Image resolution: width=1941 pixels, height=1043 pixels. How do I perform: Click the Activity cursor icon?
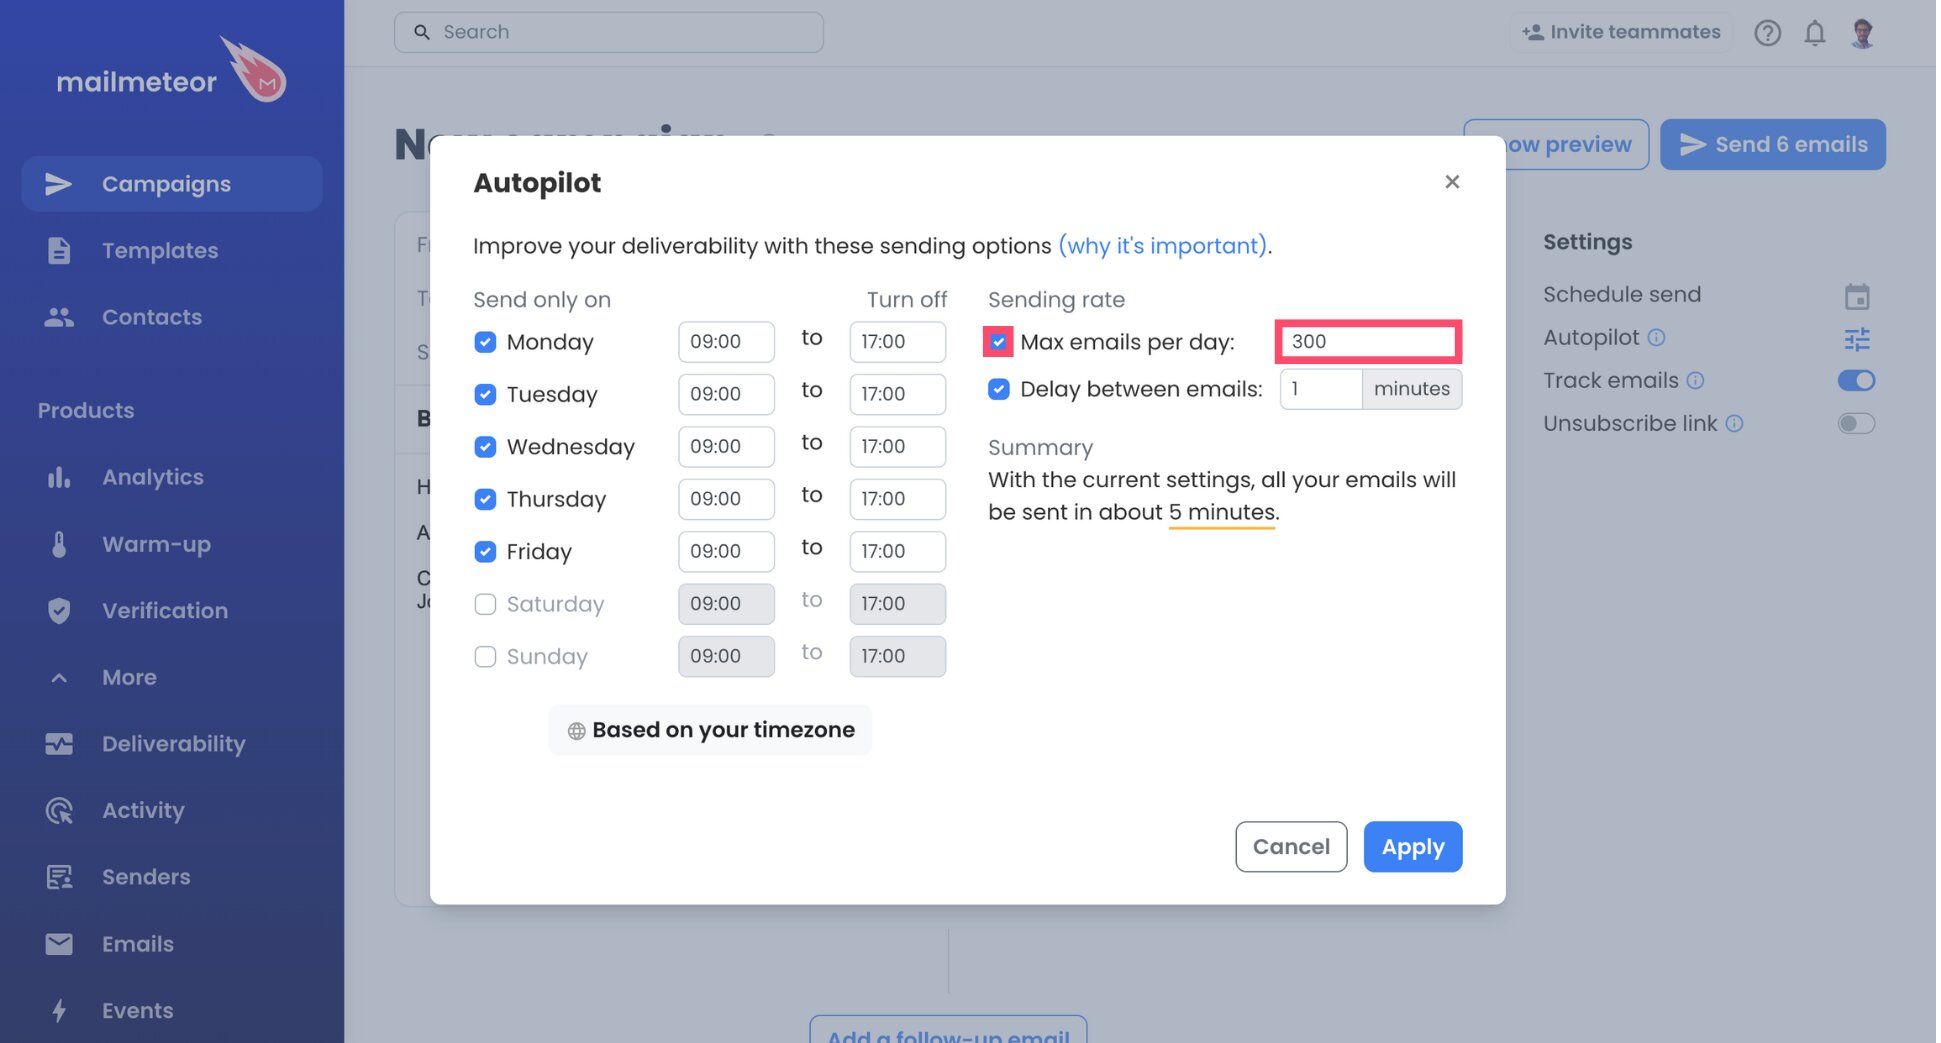point(59,811)
